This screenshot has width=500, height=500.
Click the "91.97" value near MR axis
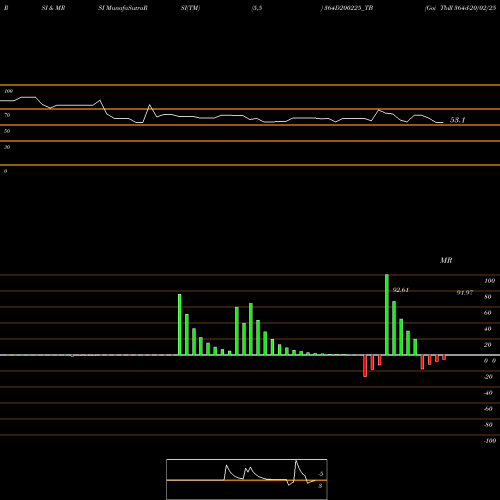[x=465, y=293]
